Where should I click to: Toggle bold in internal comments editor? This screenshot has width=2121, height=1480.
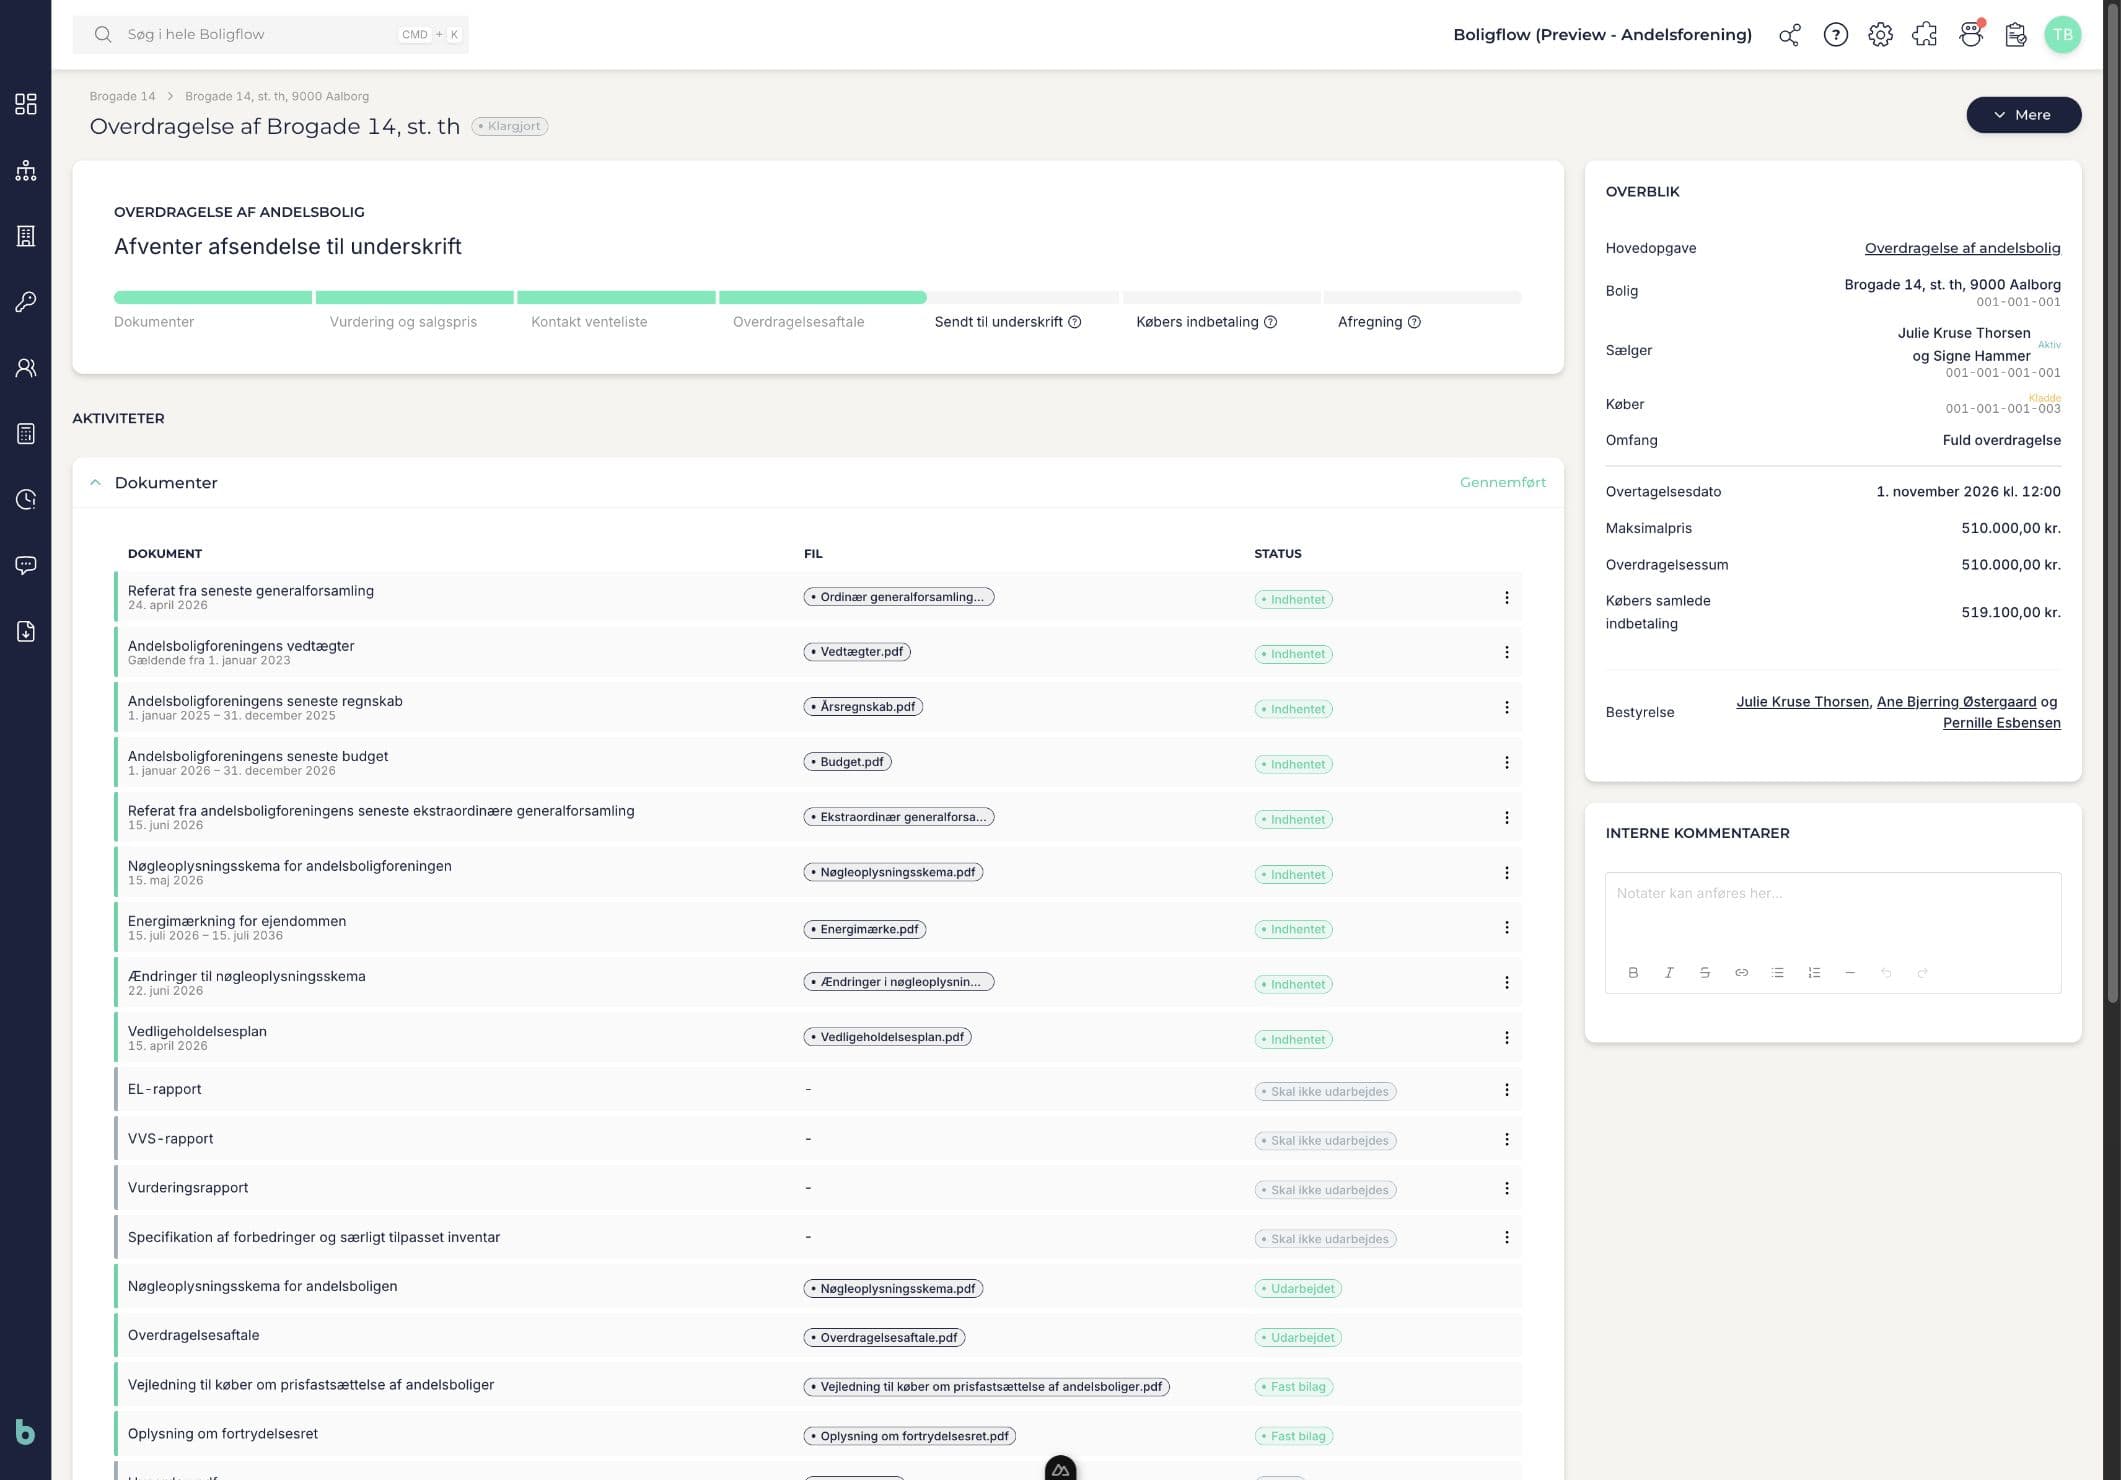[1633, 973]
